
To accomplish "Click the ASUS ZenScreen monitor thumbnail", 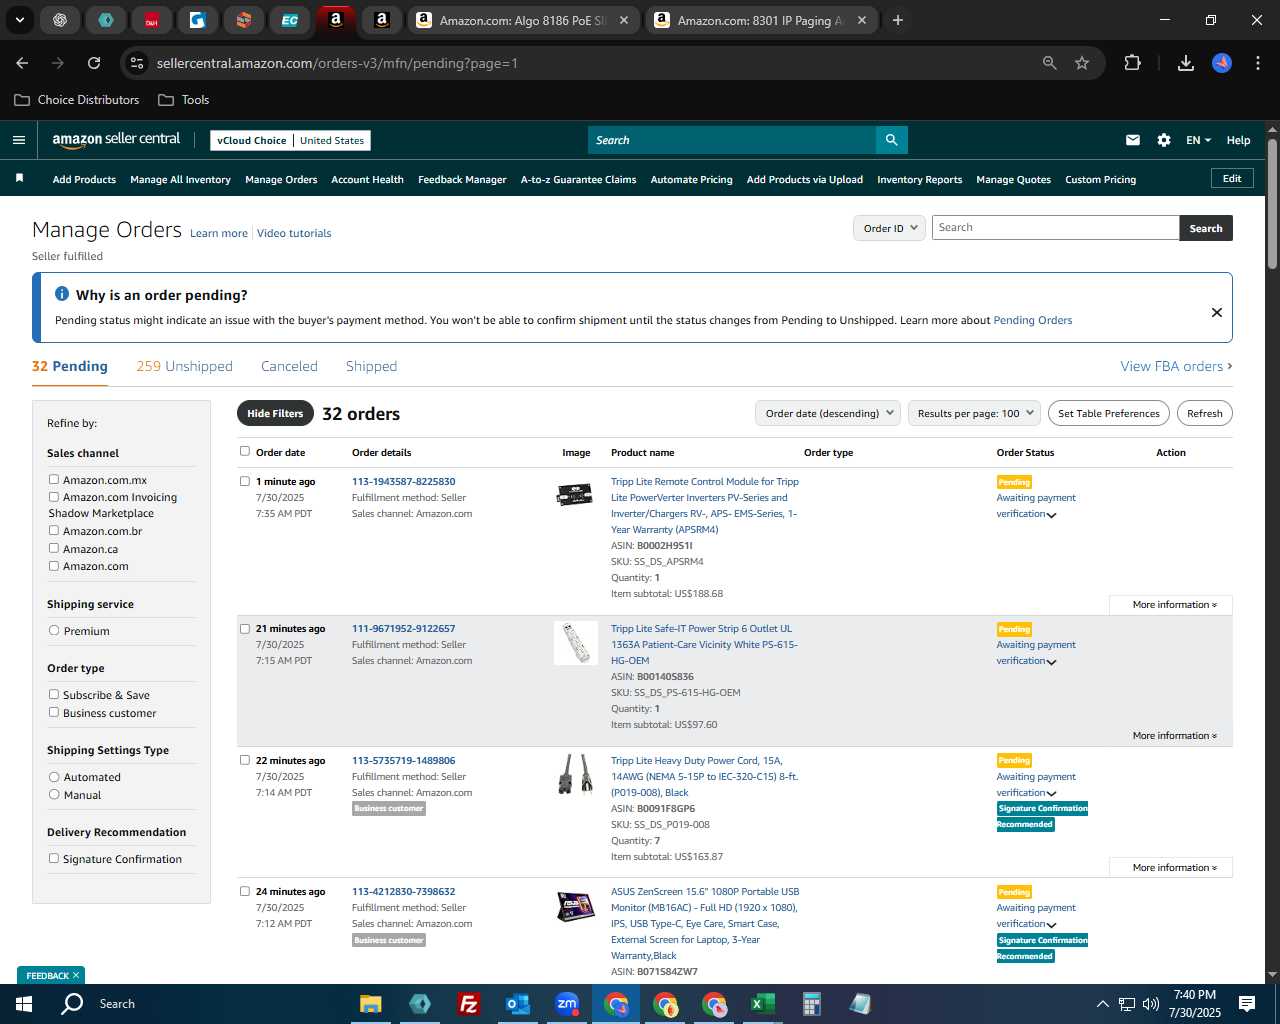I will (x=576, y=906).
